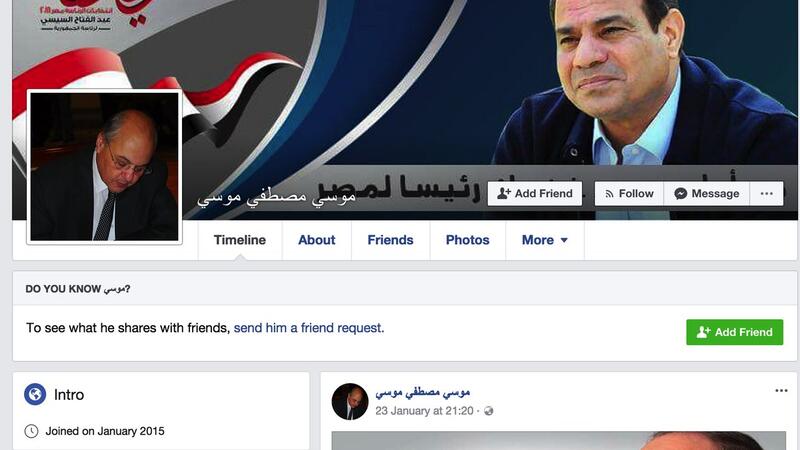Open the three-dot menu on cover photo
This screenshot has height=450, width=800.
point(767,194)
